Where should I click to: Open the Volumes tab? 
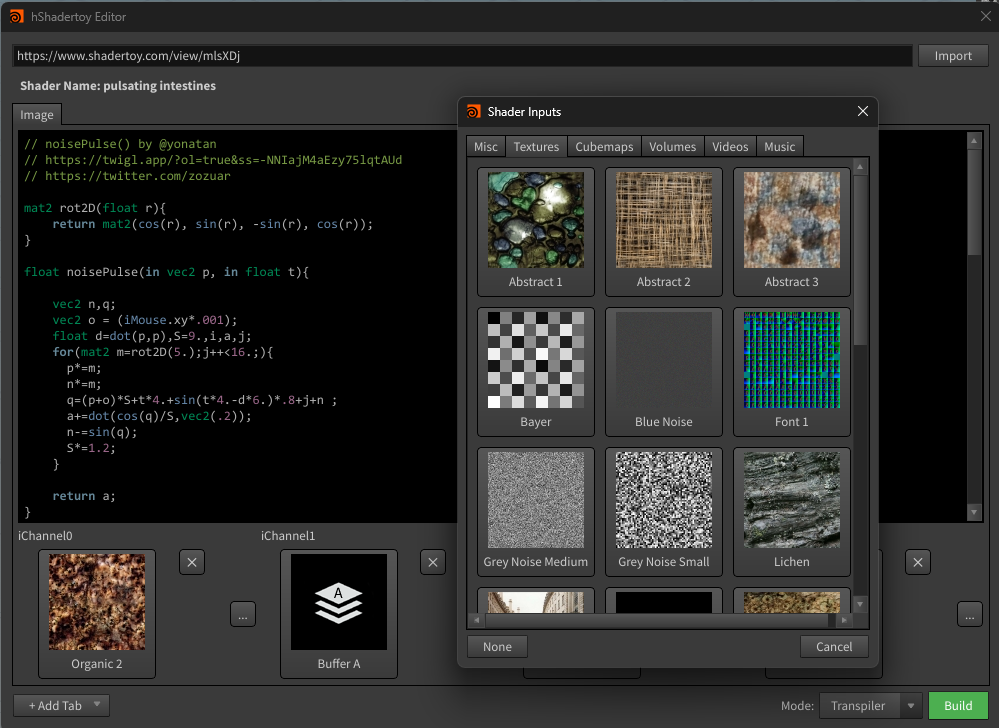click(673, 146)
